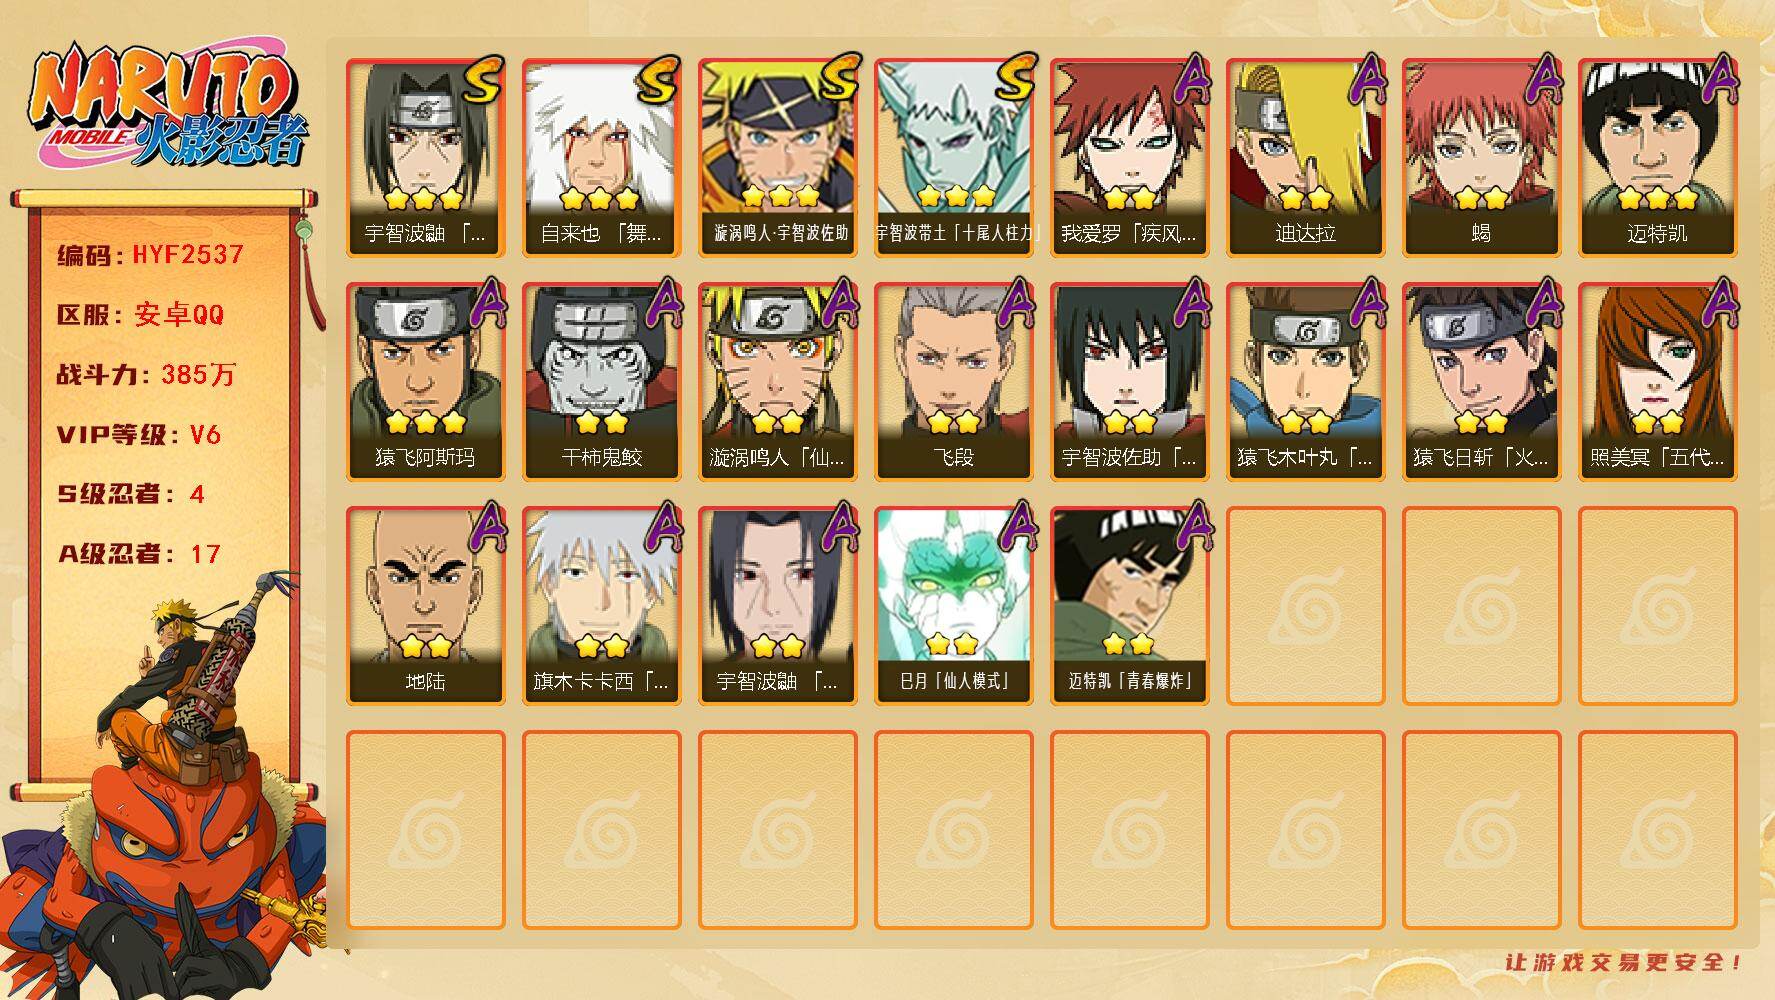
Task: Click the 旗木卡卡西 ninja card
Action: point(601,606)
